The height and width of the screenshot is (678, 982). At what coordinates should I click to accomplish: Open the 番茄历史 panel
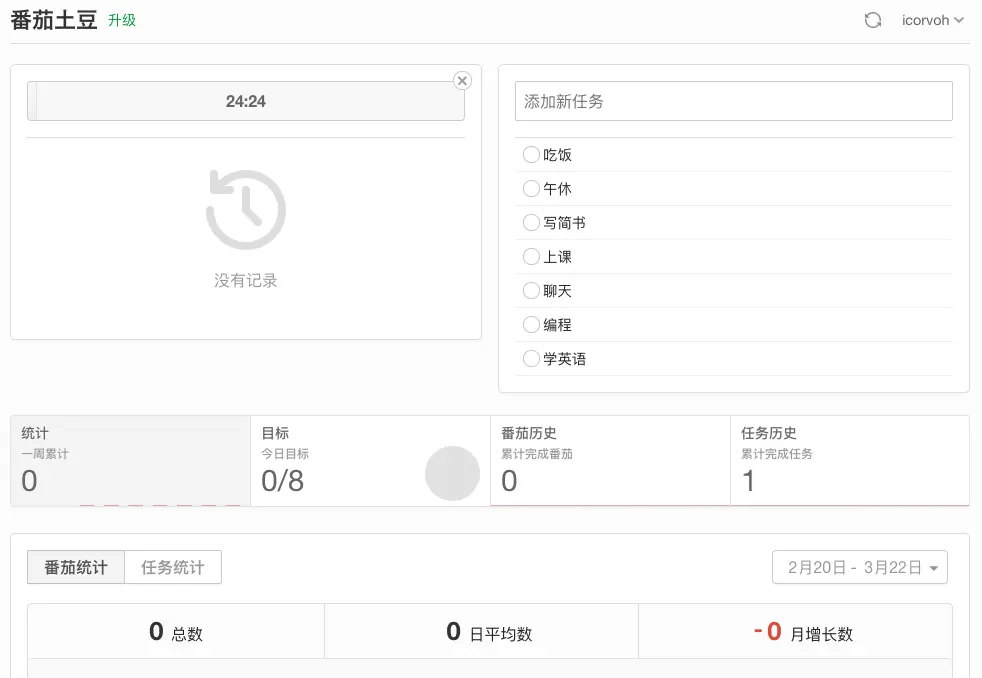pyautogui.click(x=610, y=461)
